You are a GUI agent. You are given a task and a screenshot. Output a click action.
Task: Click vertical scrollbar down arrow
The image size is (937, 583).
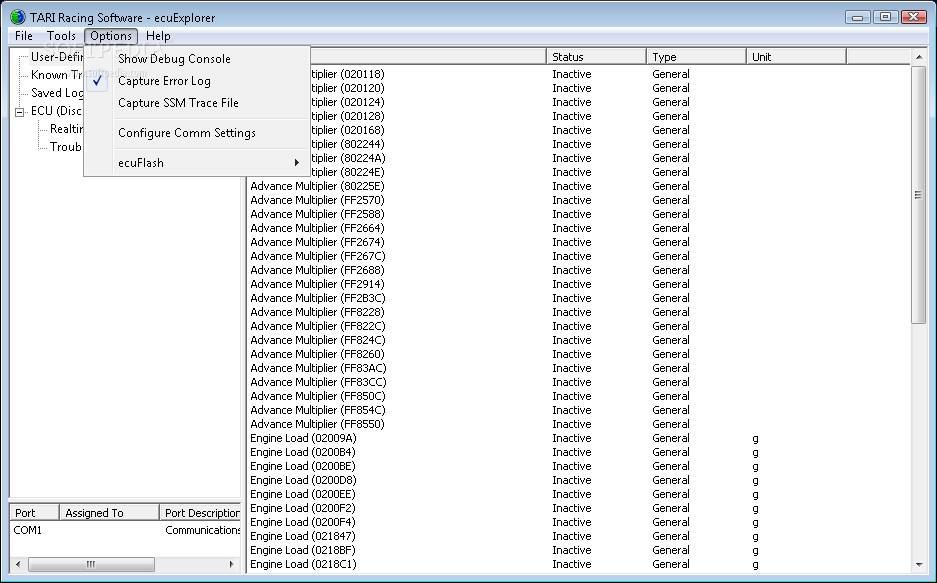(918, 564)
